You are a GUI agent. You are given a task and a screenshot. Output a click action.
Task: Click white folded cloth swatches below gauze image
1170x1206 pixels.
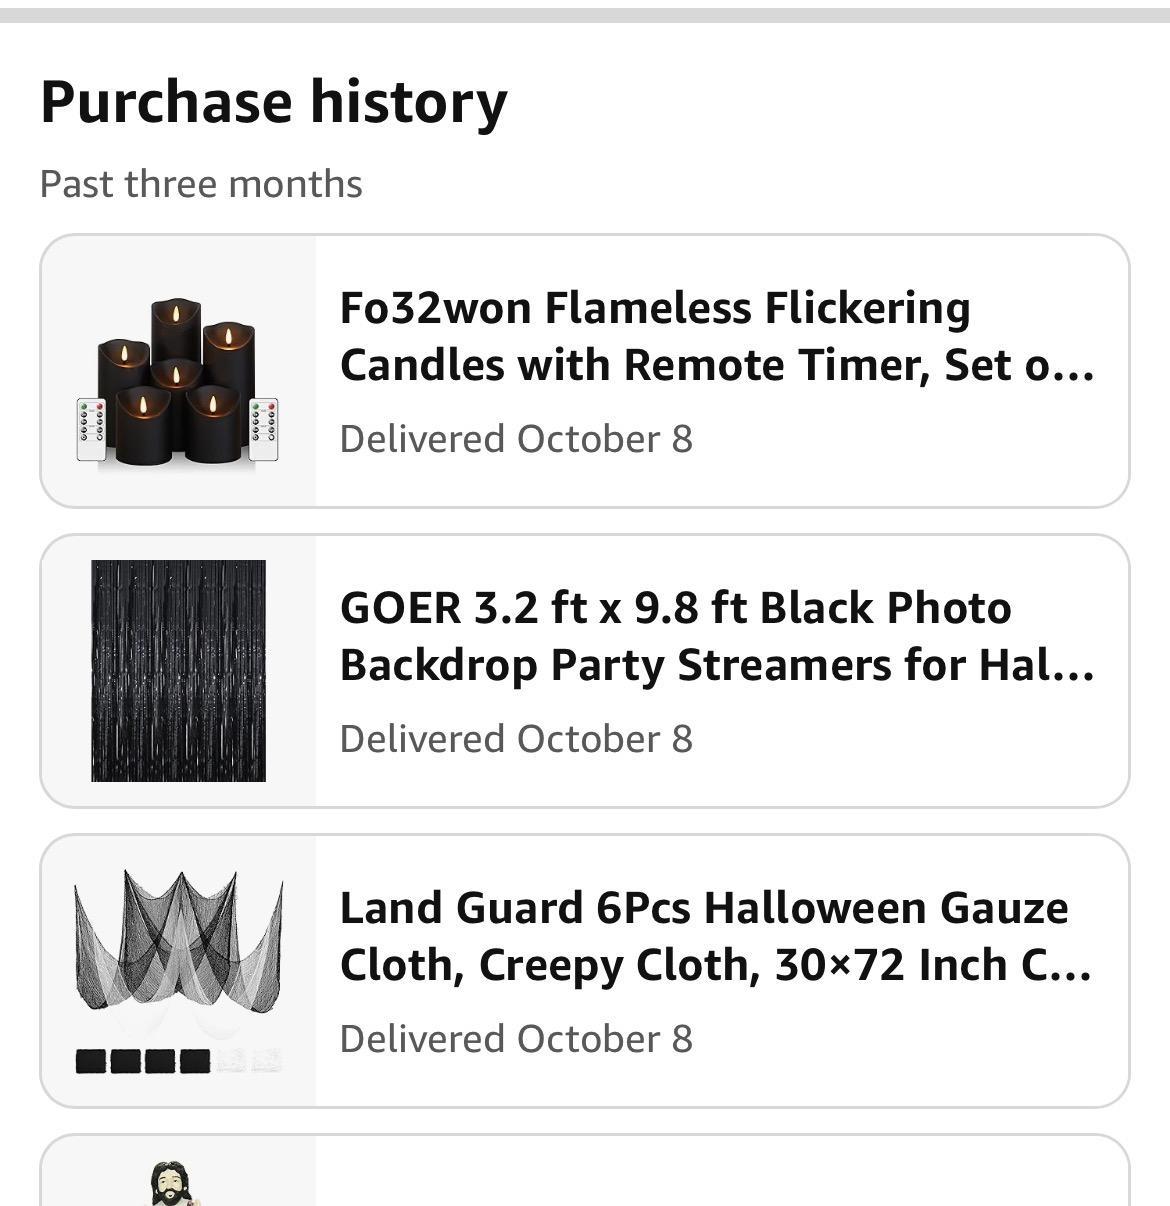point(250,1060)
